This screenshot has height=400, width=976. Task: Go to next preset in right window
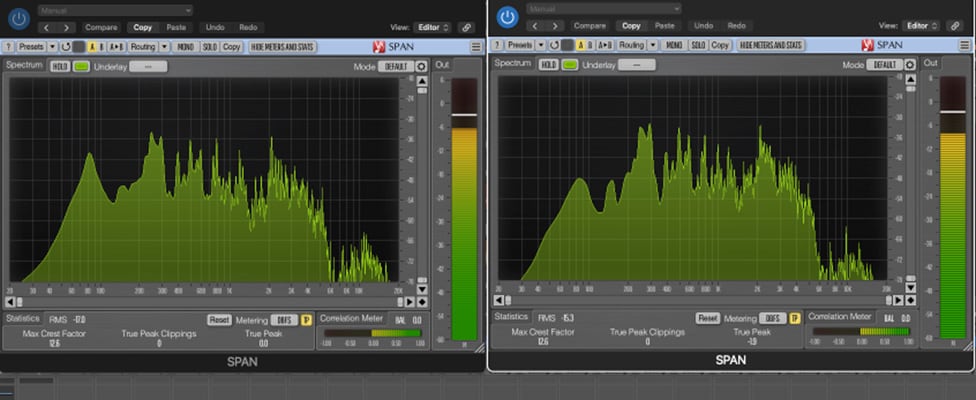click(555, 26)
